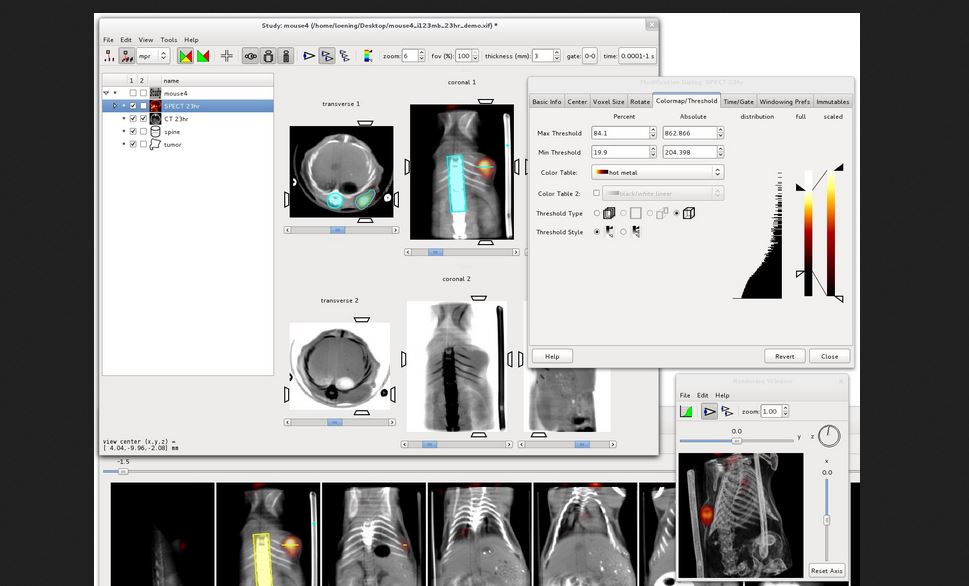Click the SPECT 23hr data set icon
Viewport: 969px width, 586px height.
point(155,106)
